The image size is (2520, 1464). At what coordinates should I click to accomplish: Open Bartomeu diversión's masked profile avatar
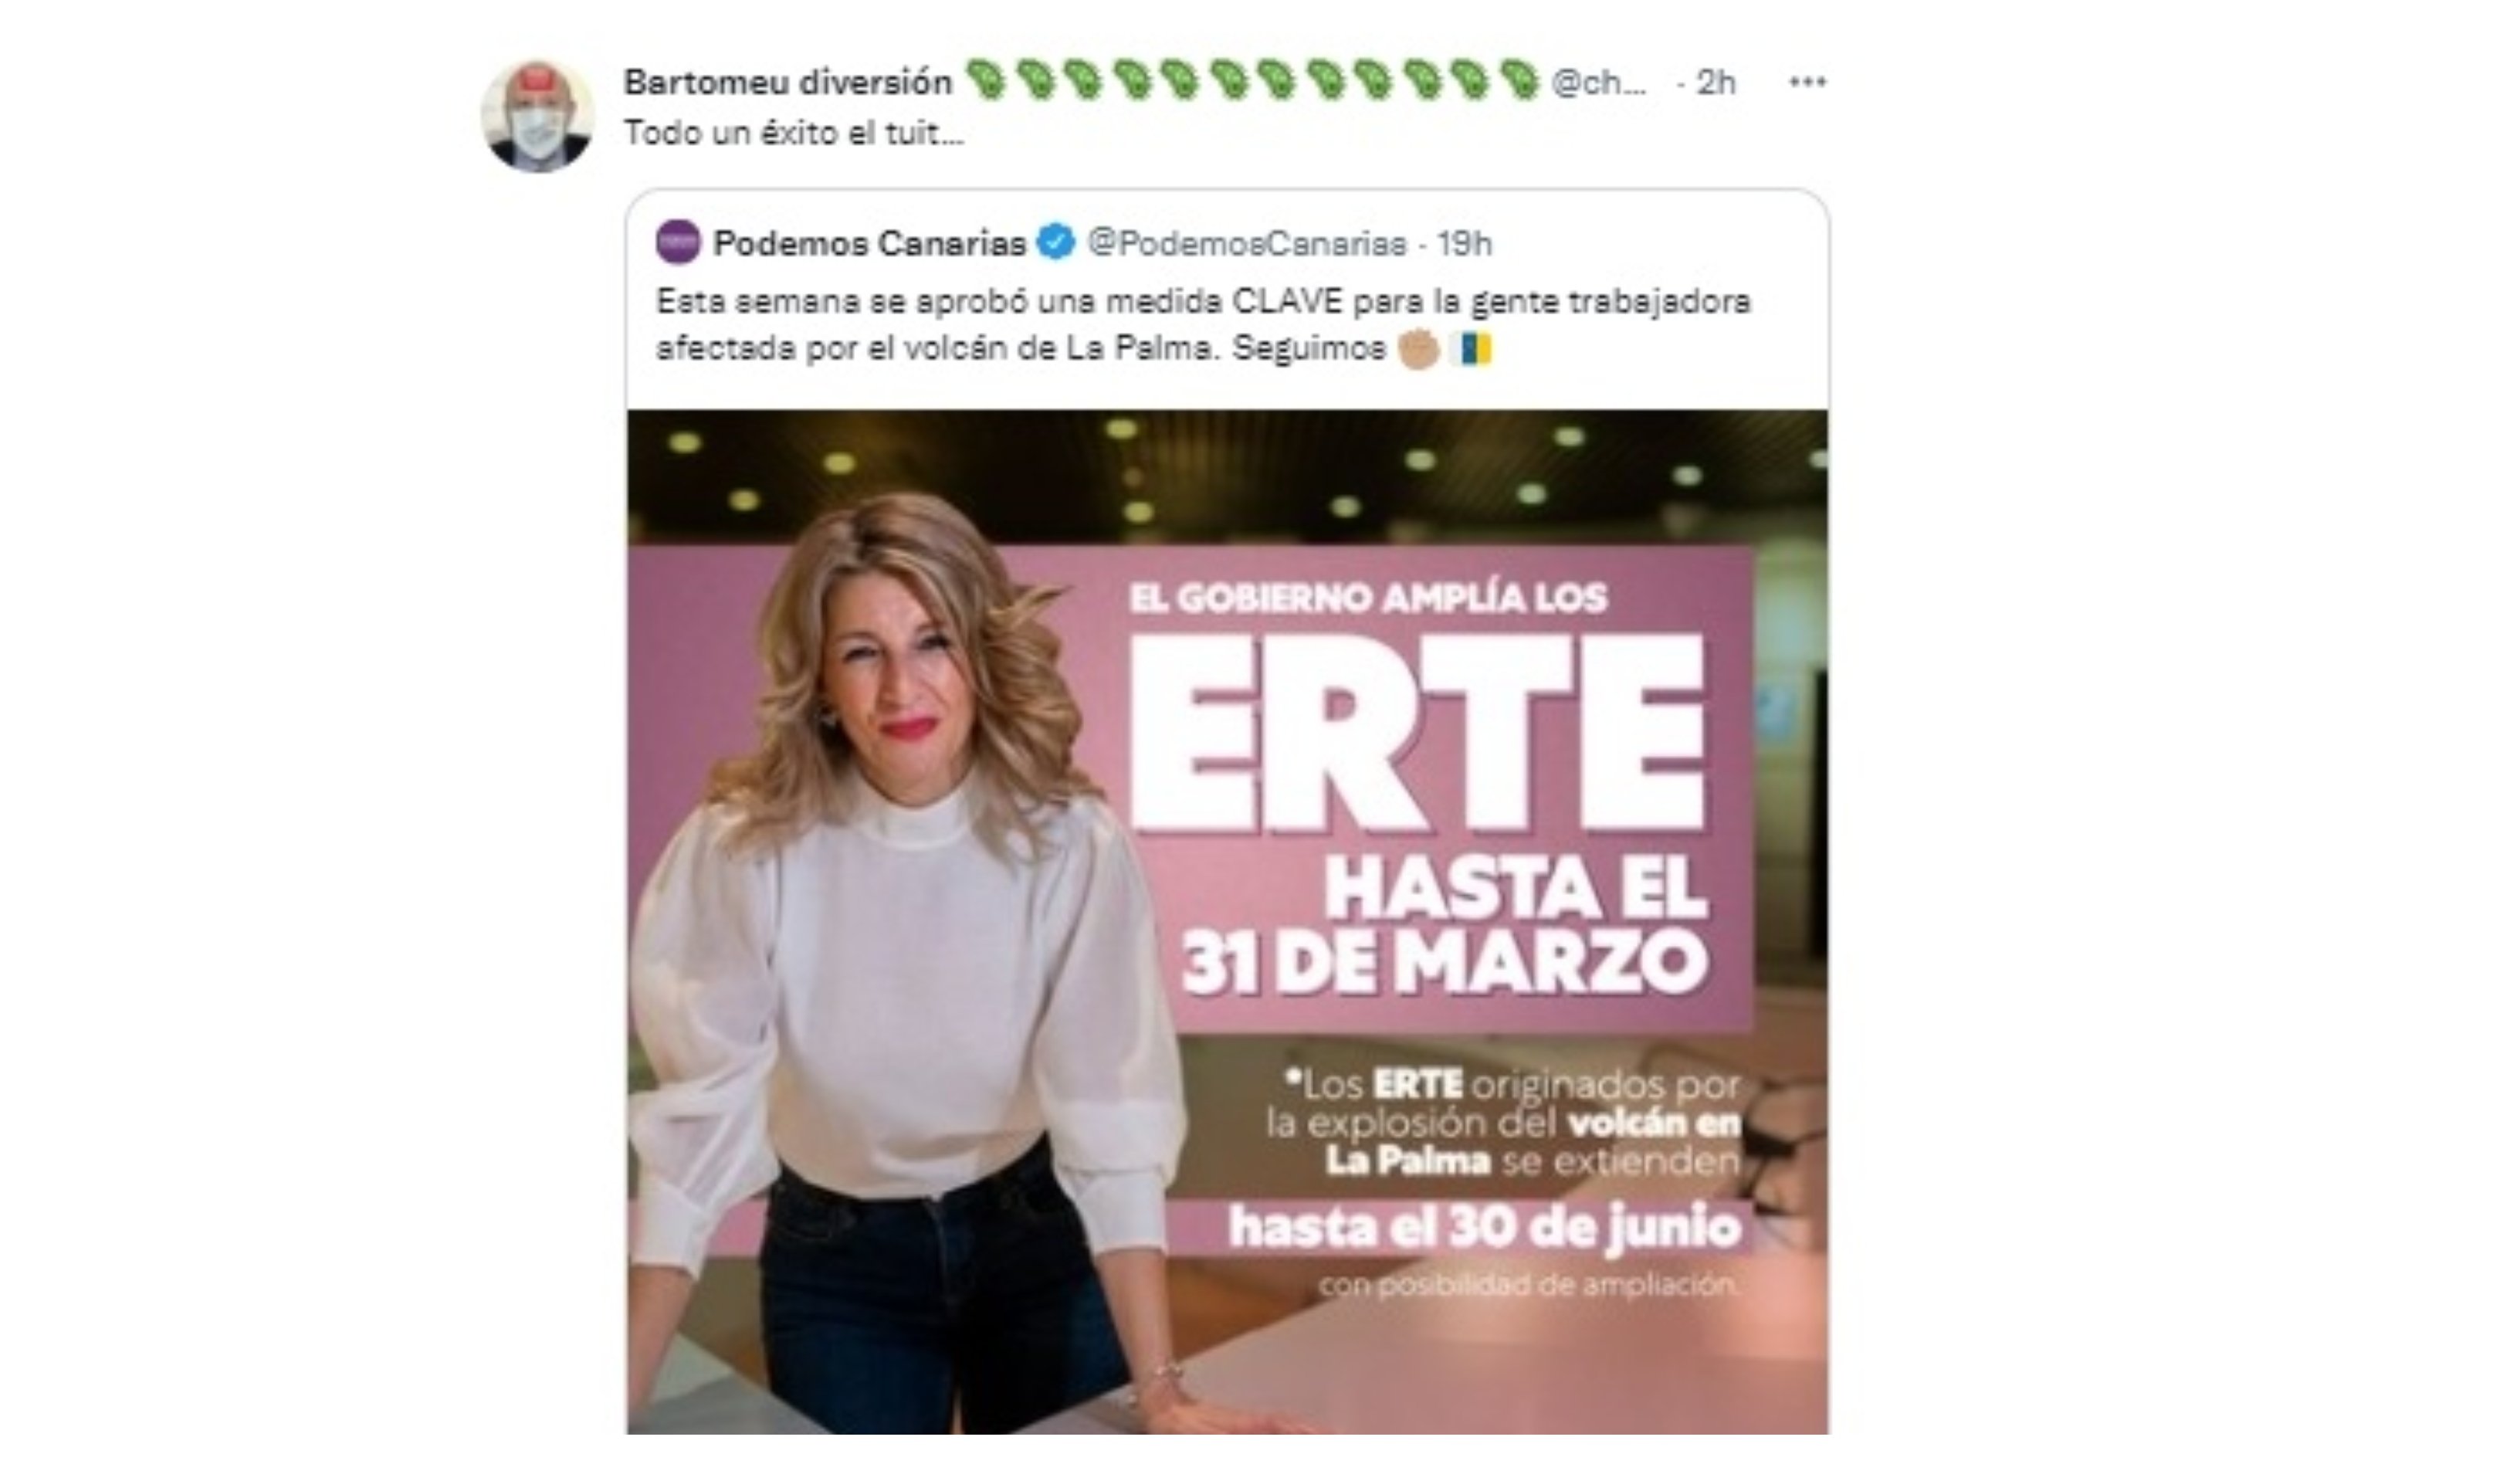tap(537, 116)
